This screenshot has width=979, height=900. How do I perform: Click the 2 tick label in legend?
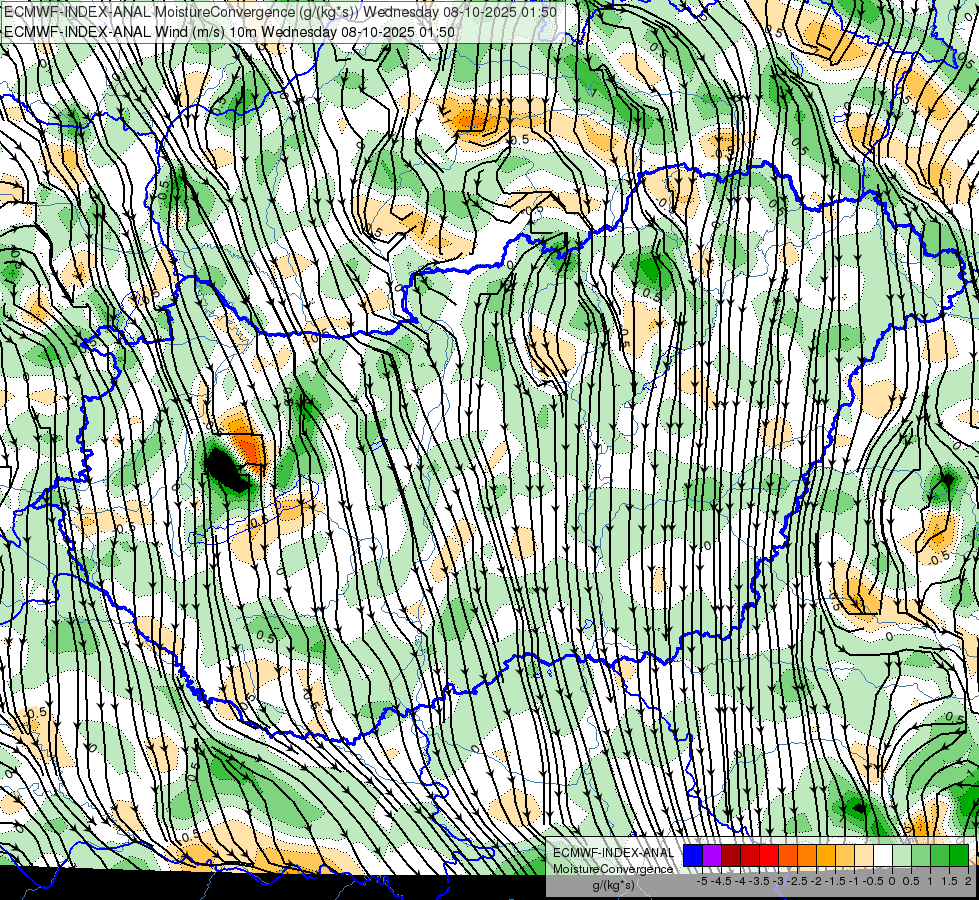968,881
